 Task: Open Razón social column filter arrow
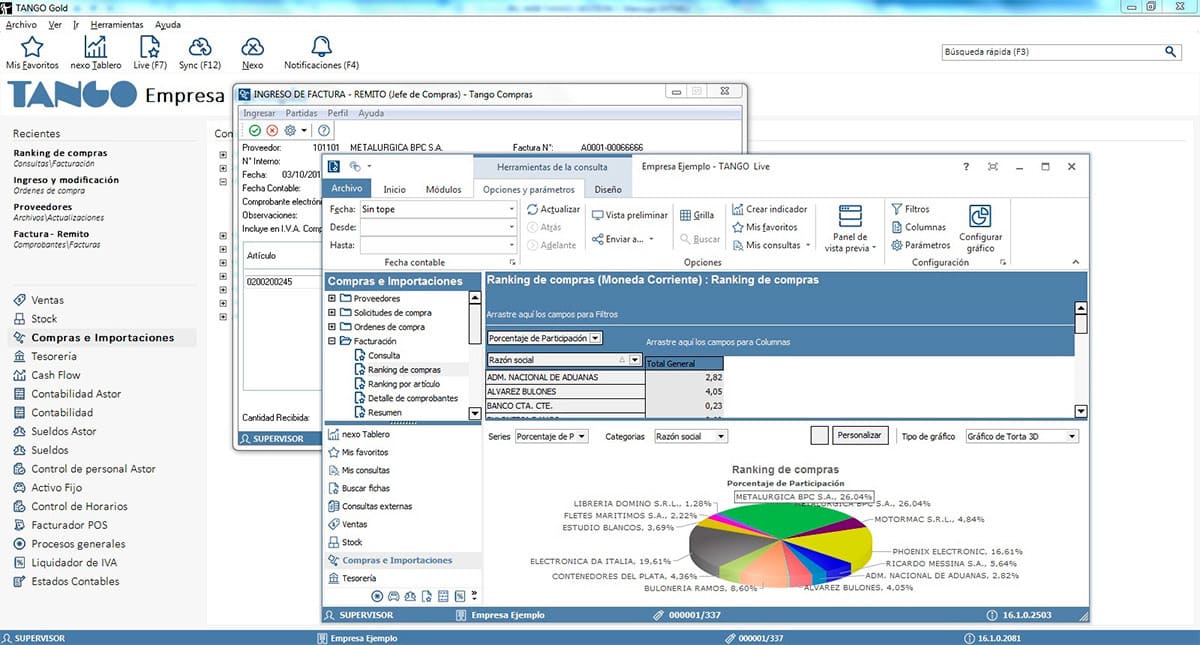[635, 360]
